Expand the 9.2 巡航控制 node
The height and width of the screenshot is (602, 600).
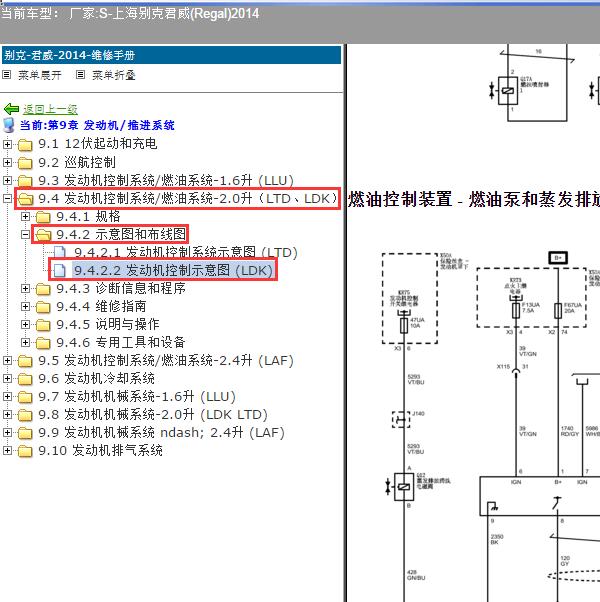click(x=7, y=162)
